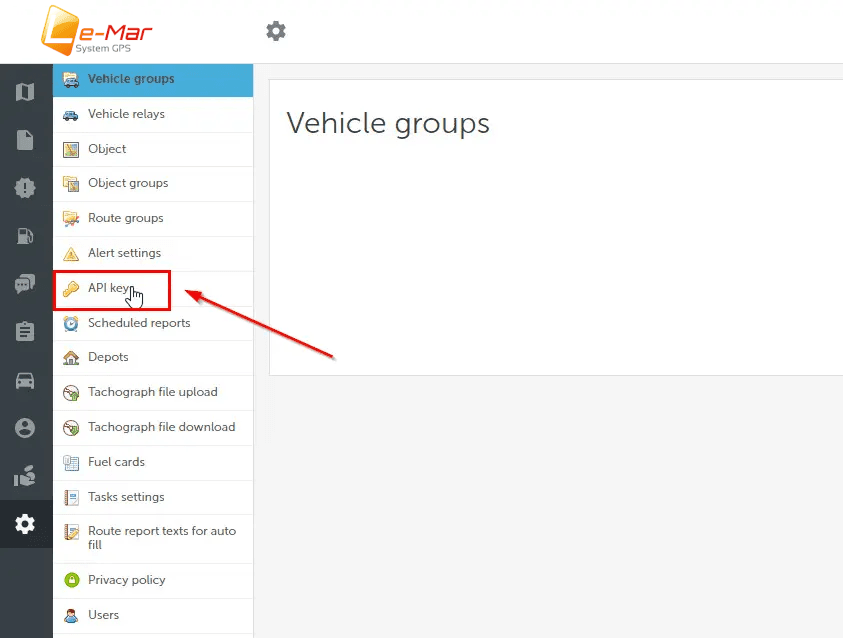Image resolution: width=843 pixels, height=638 pixels.
Task: Click the alerts warning icon in the sidebar
Action: coord(25,188)
